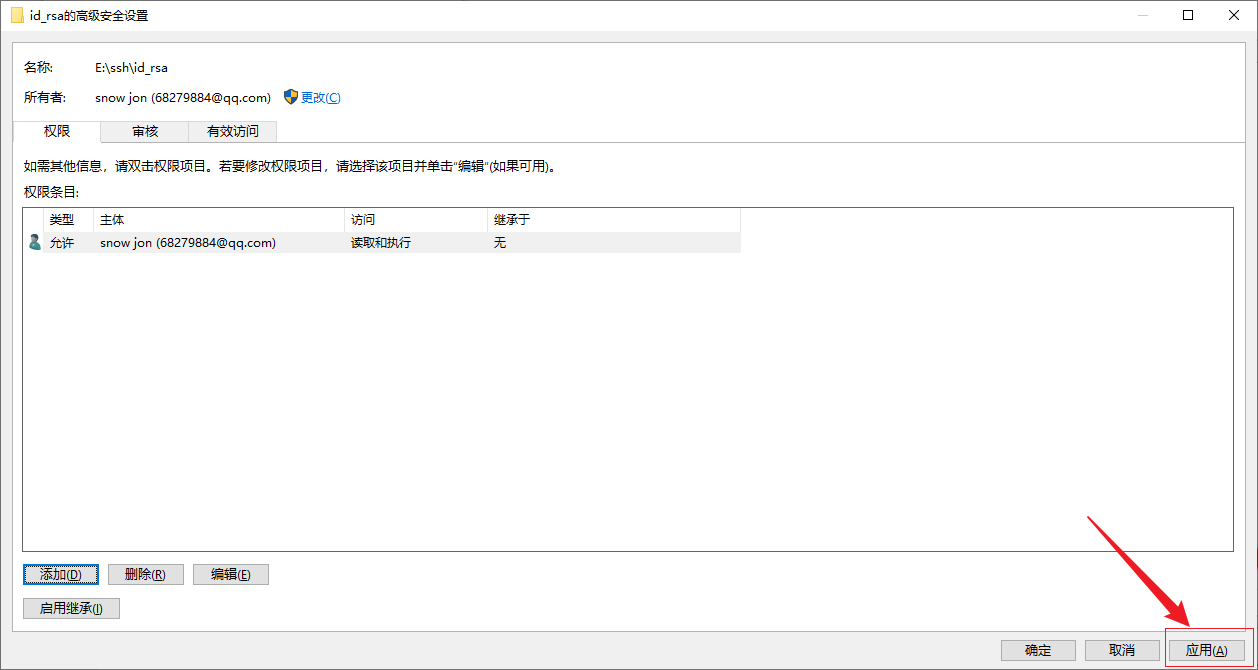The height and width of the screenshot is (670, 1258).
Task: Switch to the 审核 tab
Action: (x=144, y=131)
